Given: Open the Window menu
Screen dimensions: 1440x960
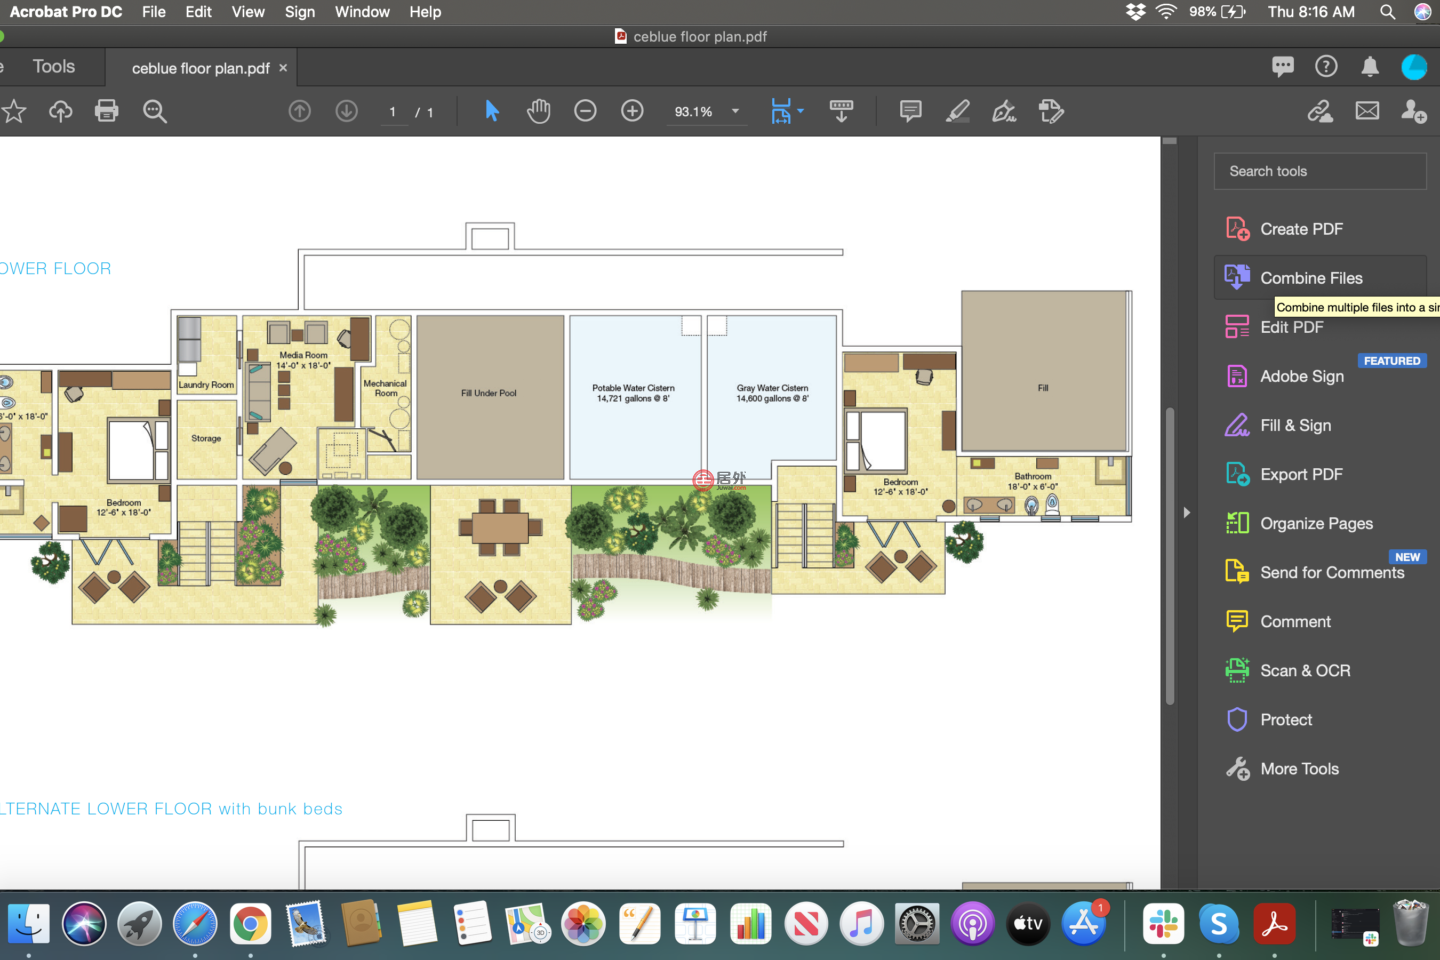Looking at the screenshot, I should [x=362, y=12].
